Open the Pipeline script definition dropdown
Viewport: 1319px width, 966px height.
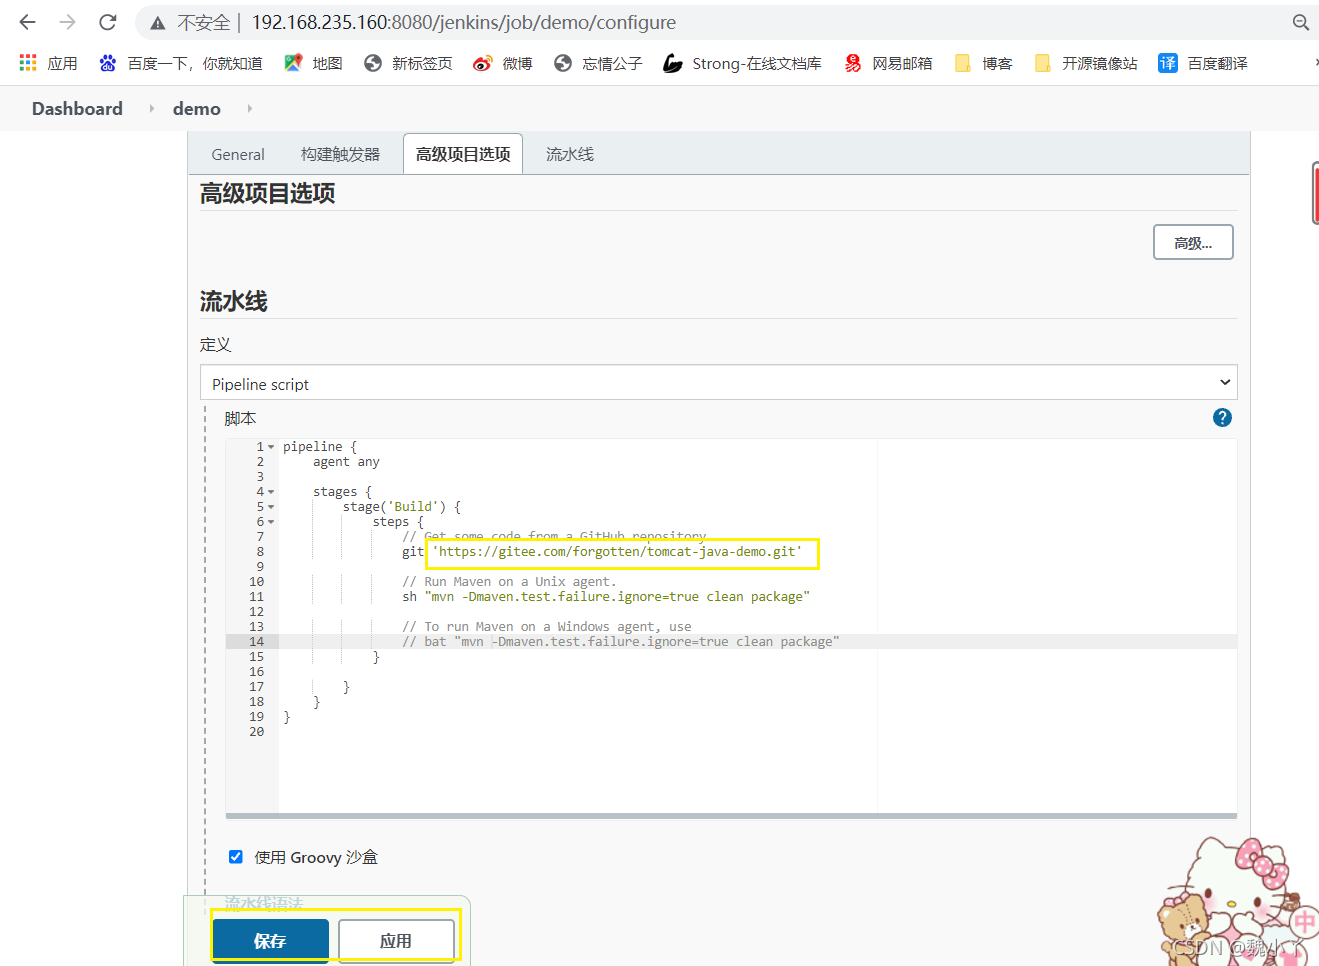pos(719,383)
